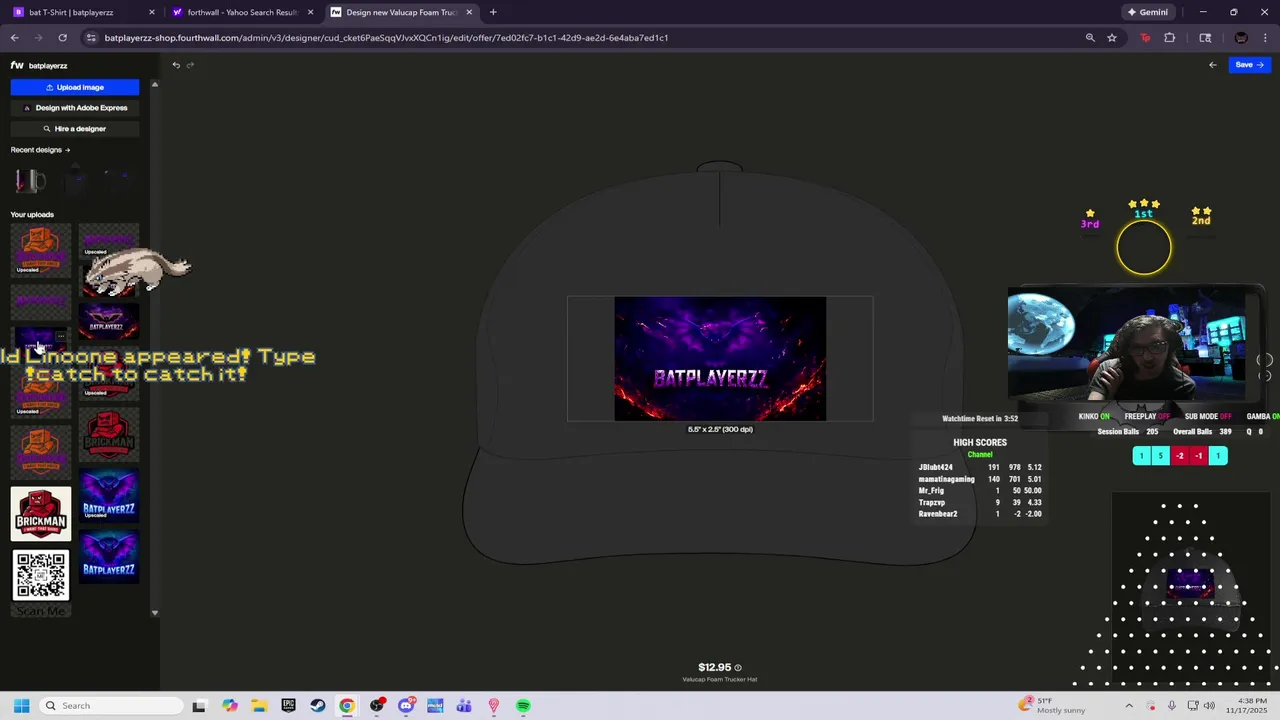Open OBS Studio from the taskbar
Image resolution: width=1280 pixels, height=720 pixels.
(377, 706)
